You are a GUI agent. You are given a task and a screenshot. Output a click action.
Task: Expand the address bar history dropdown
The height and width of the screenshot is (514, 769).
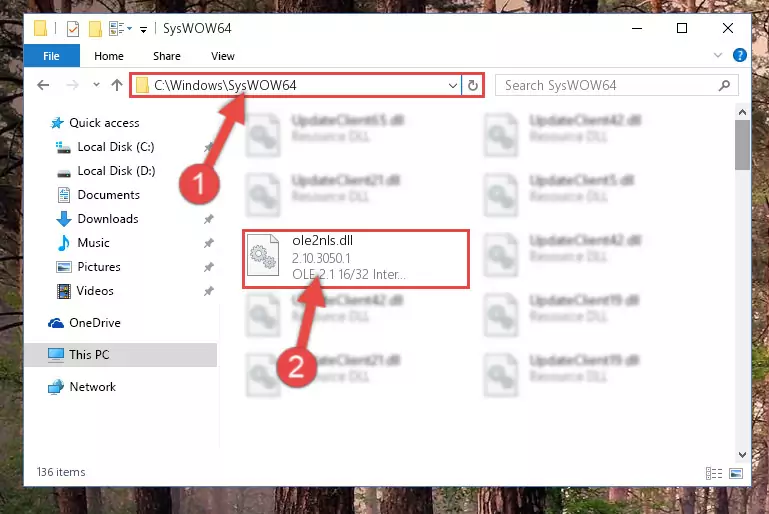[x=453, y=86]
